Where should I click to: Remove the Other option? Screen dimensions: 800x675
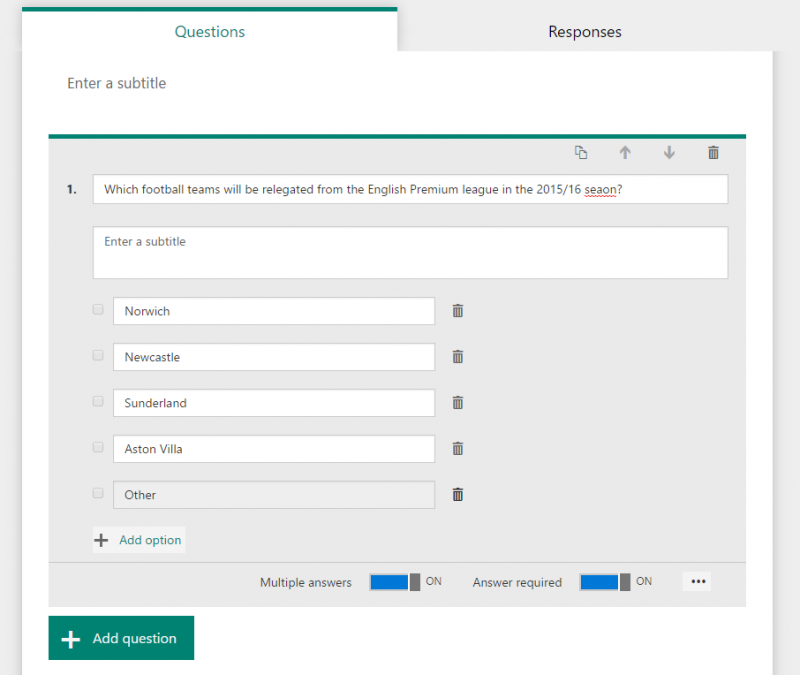(457, 494)
